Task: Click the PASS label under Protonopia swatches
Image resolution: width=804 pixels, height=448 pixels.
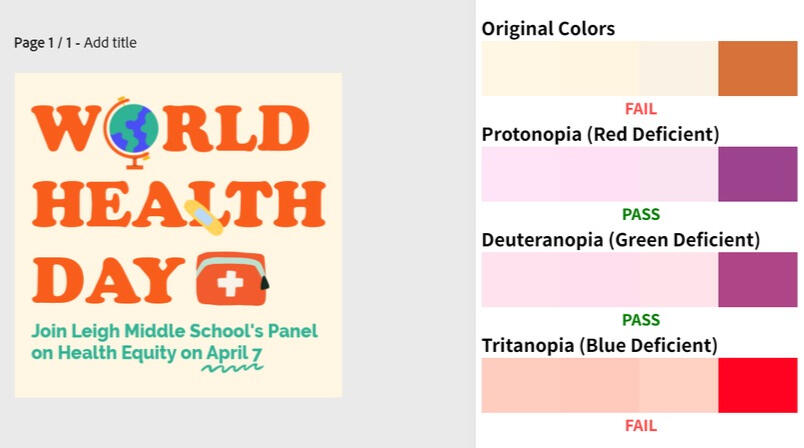Action: (x=640, y=214)
